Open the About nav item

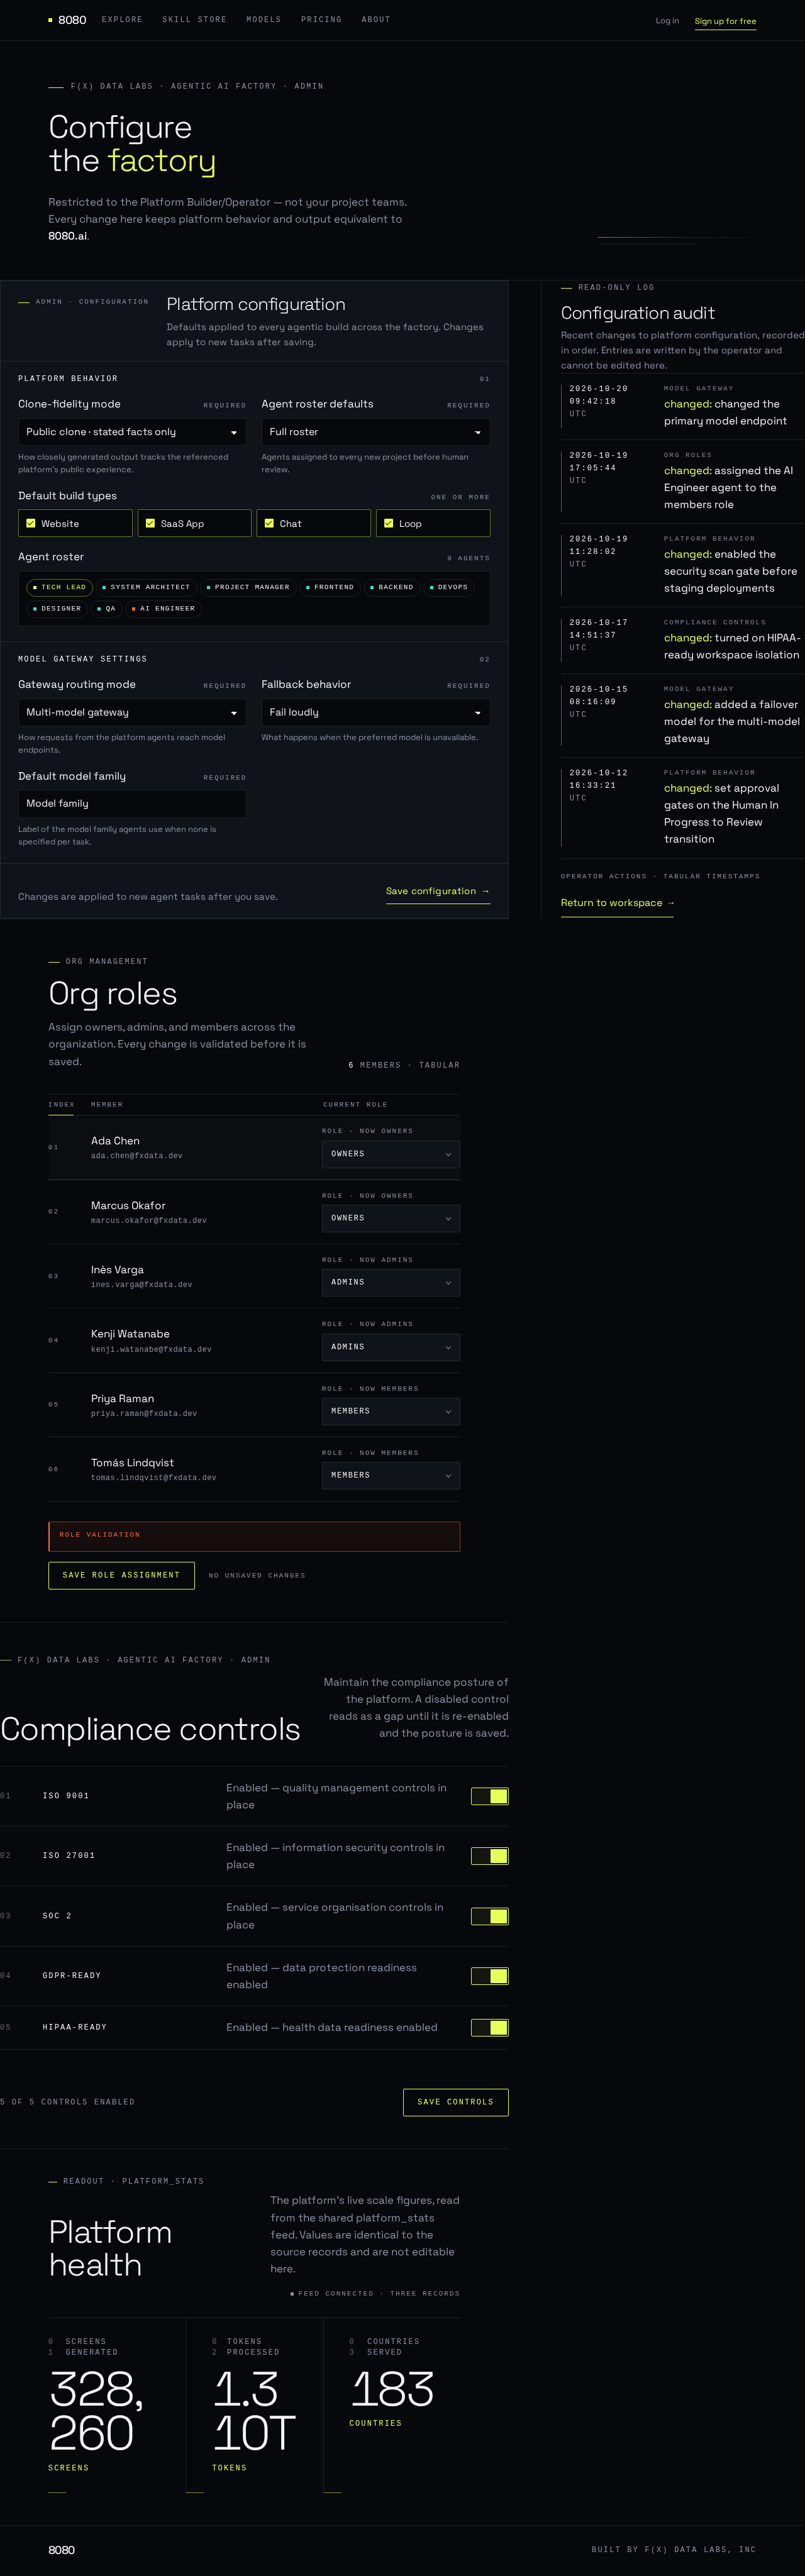click(376, 20)
